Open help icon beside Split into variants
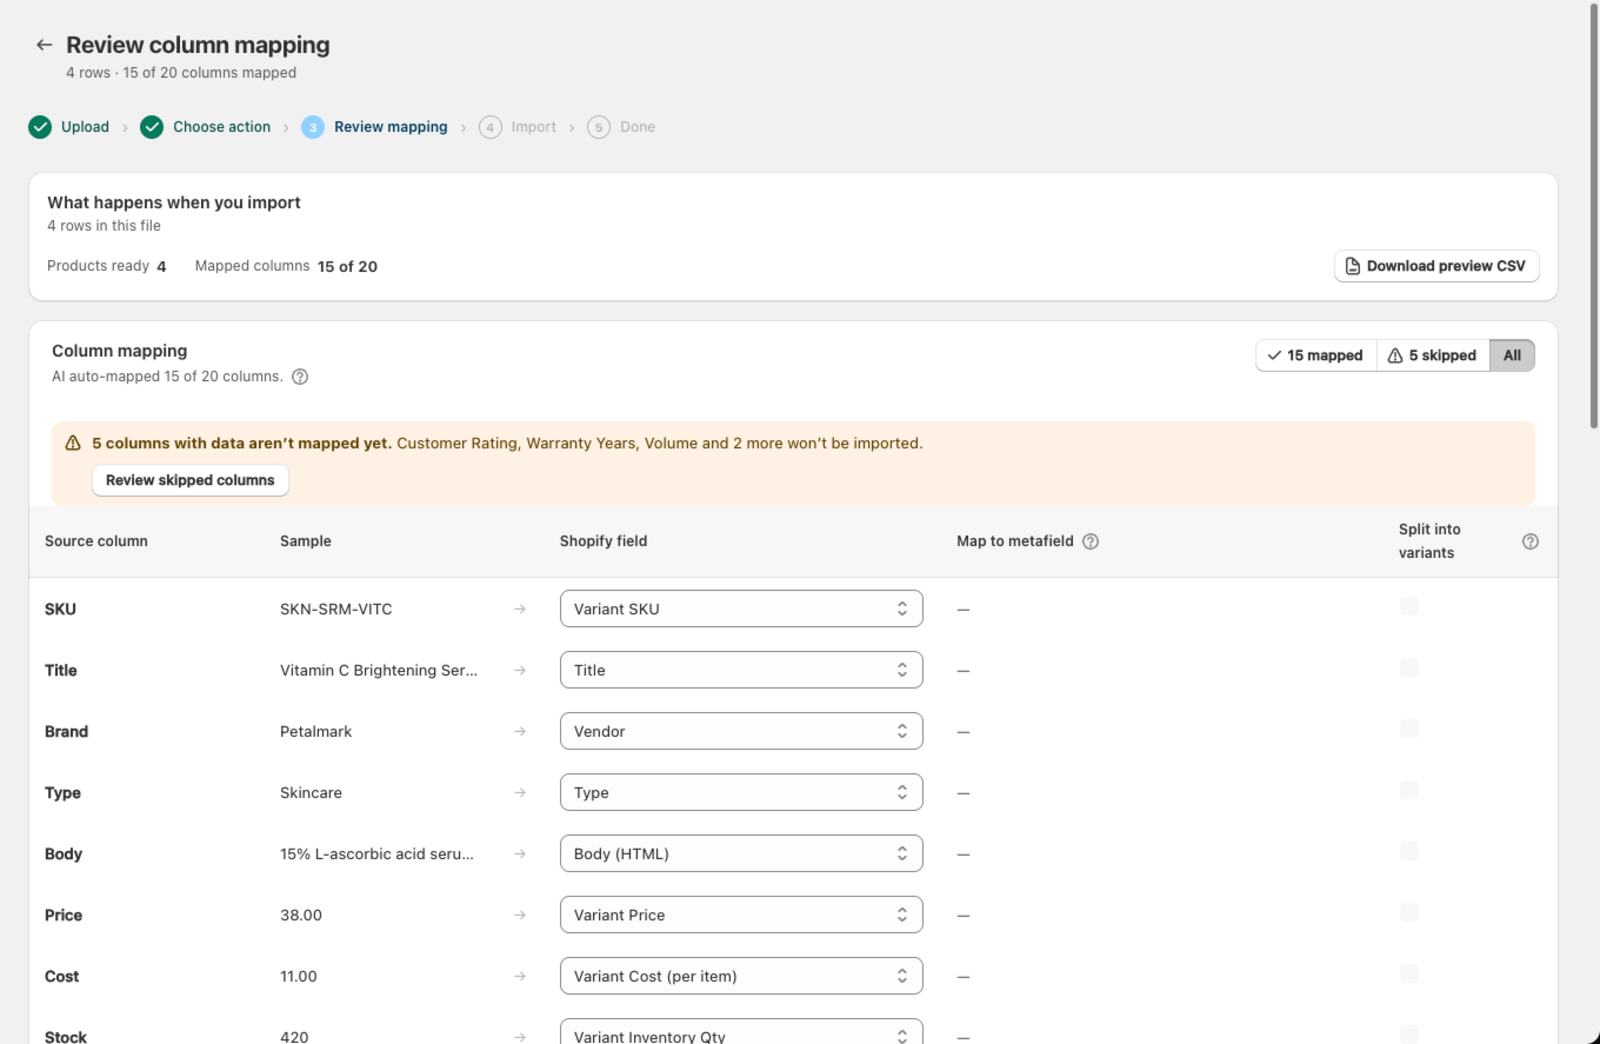Screen dimensions: 1600x1044 pos(1530,541)
